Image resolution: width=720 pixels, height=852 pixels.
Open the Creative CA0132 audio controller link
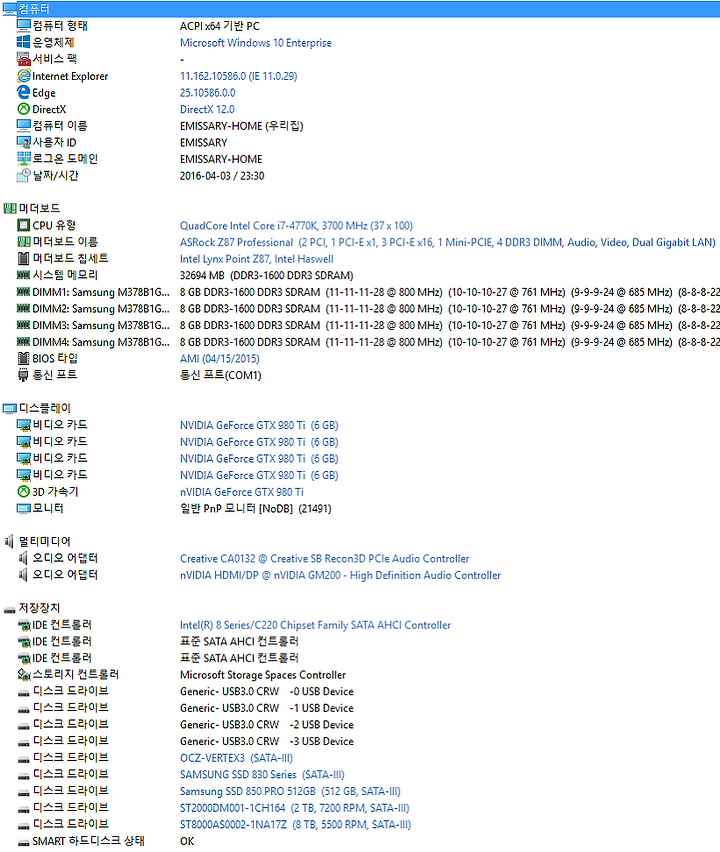[324, 559]
